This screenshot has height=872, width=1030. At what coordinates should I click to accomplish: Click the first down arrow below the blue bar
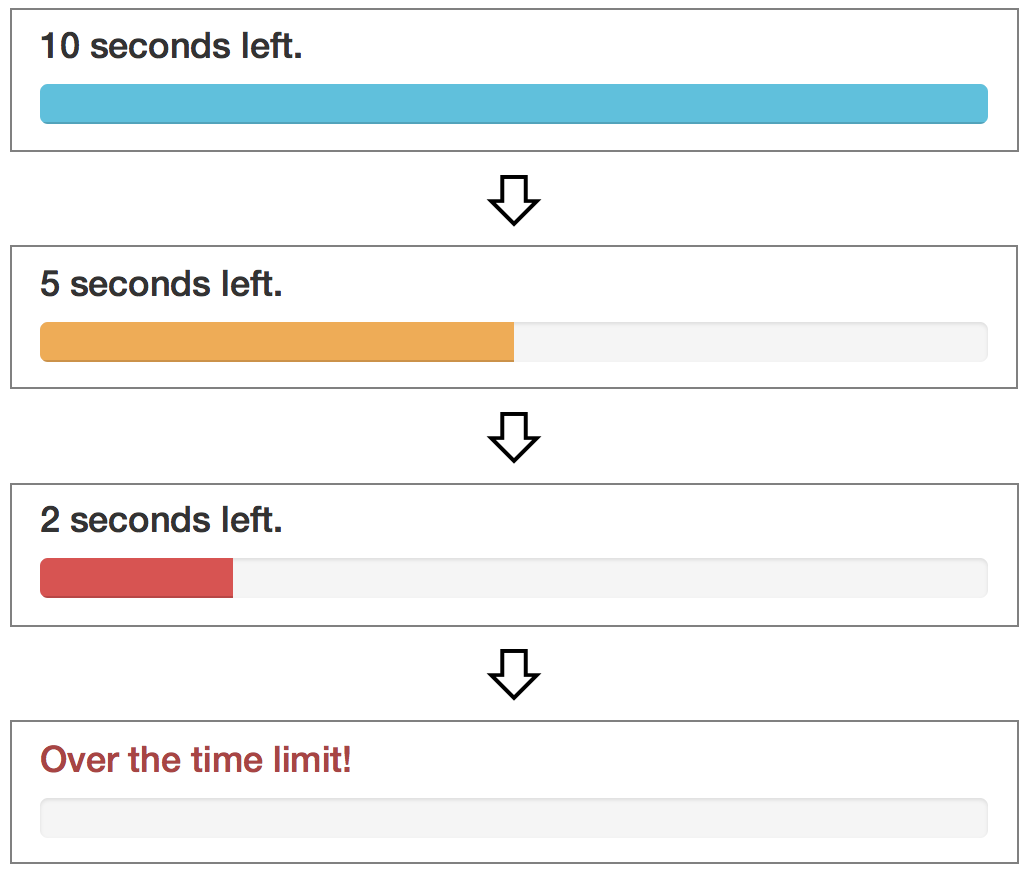click(514, 200)
